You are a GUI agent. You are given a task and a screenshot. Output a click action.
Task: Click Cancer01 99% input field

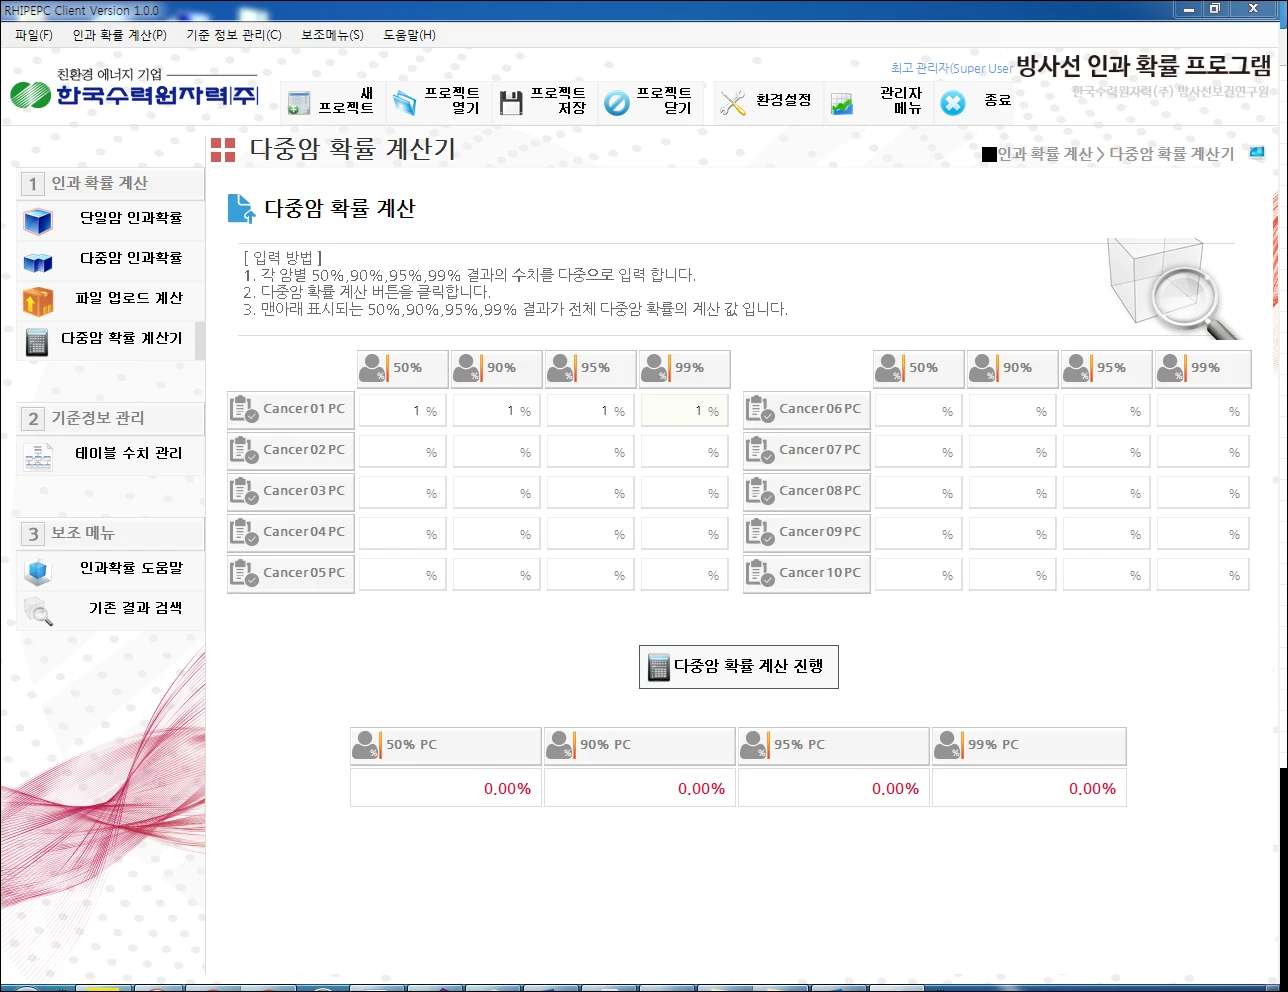point(685,410)
